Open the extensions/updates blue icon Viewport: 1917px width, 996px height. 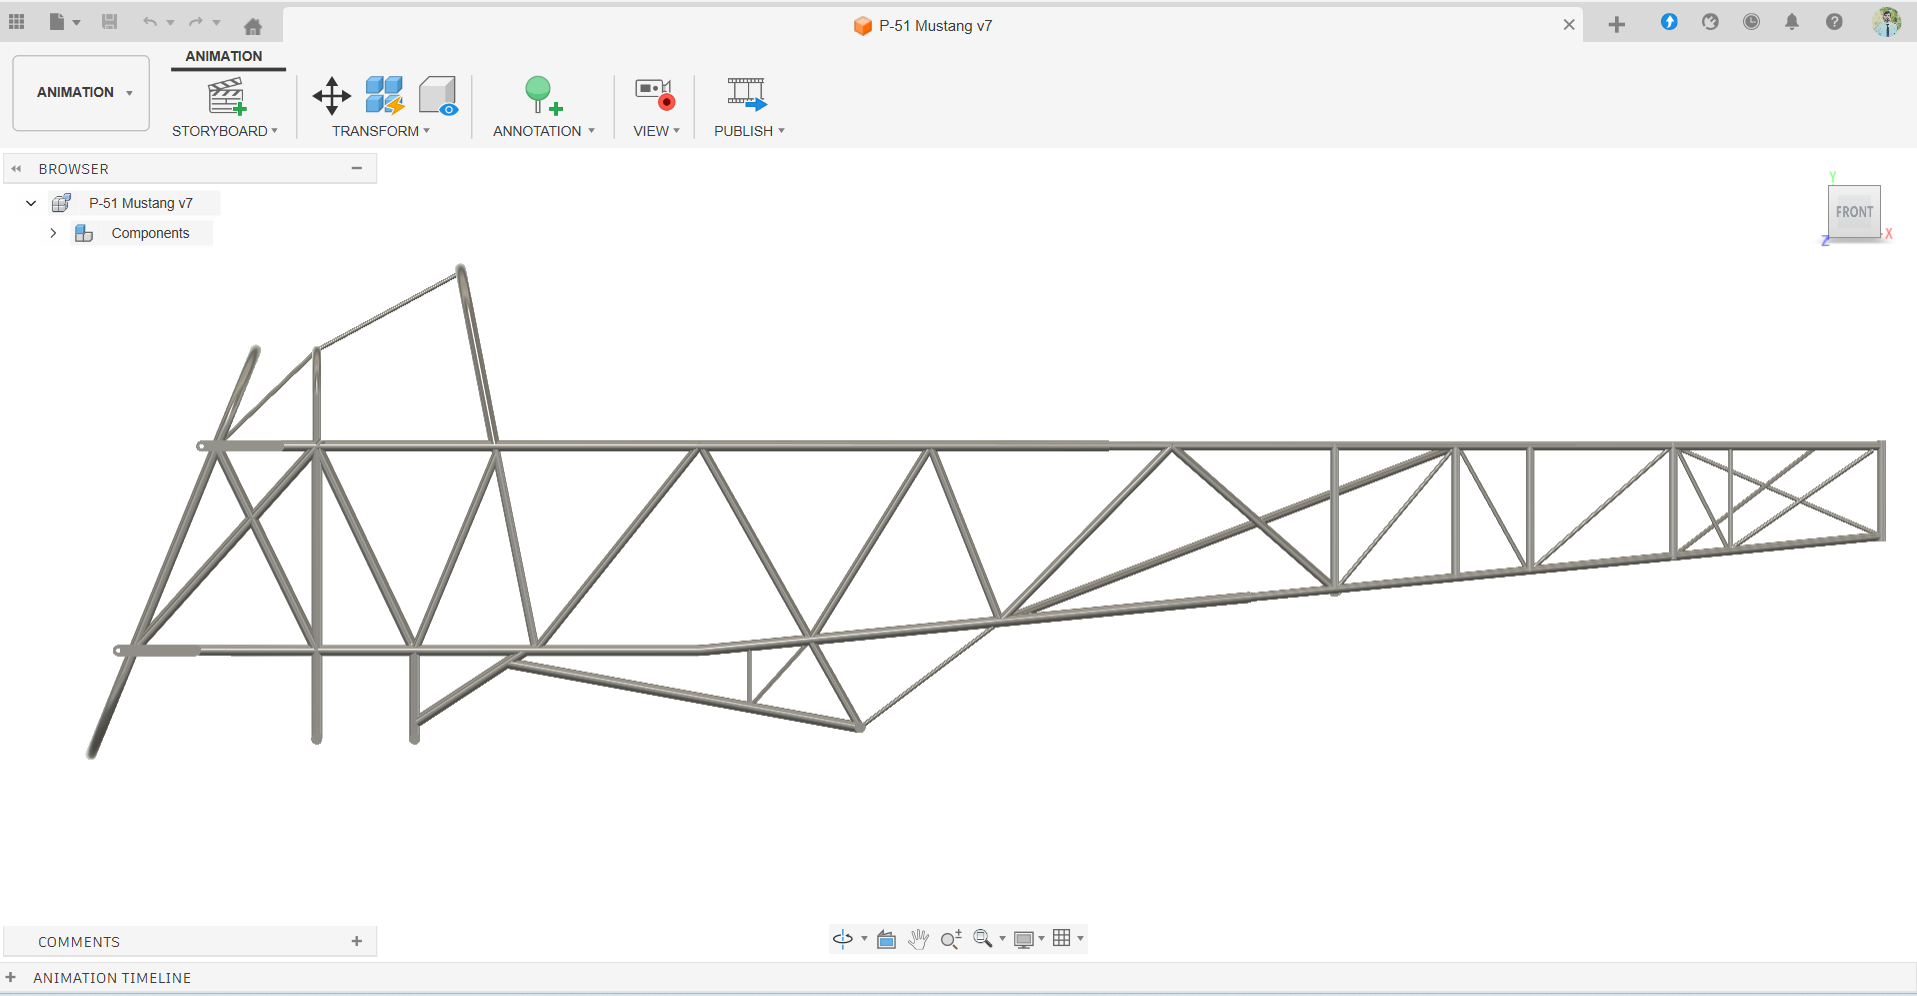pos(1669,22)
